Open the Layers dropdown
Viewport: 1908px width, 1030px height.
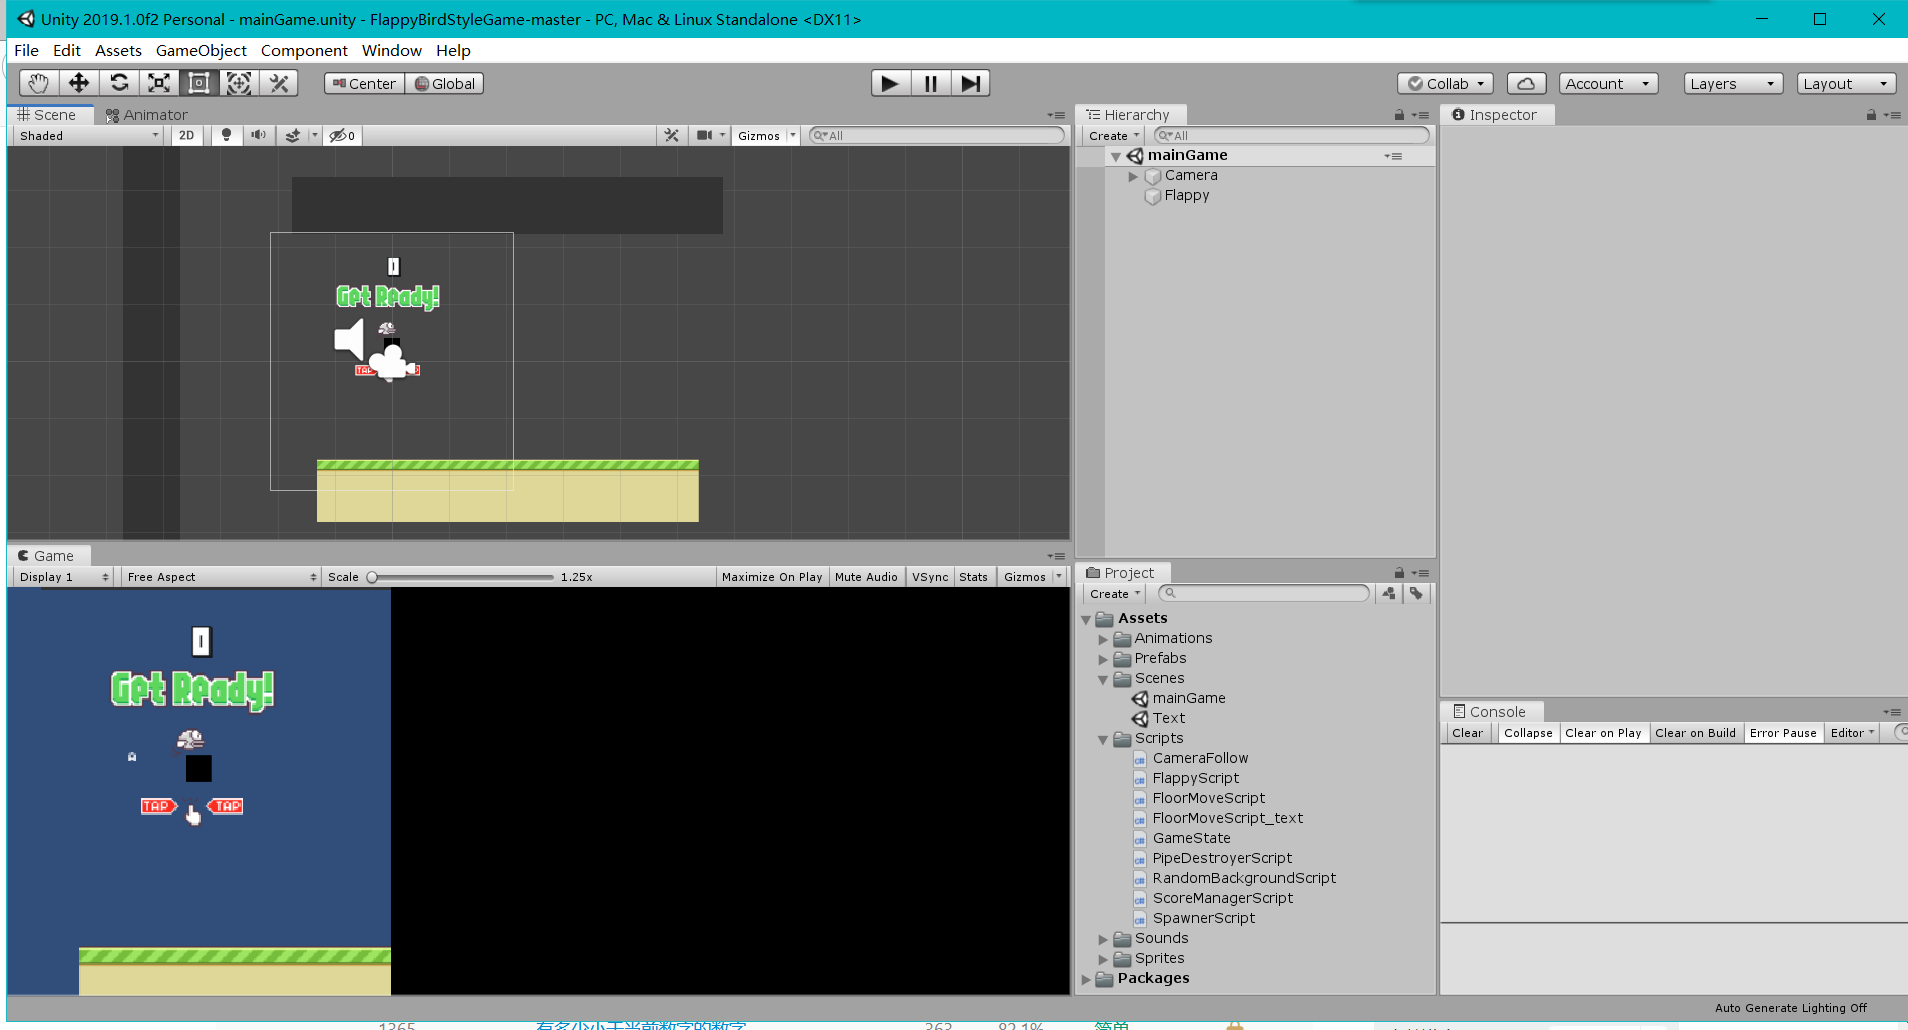(x=1734, y=84)
